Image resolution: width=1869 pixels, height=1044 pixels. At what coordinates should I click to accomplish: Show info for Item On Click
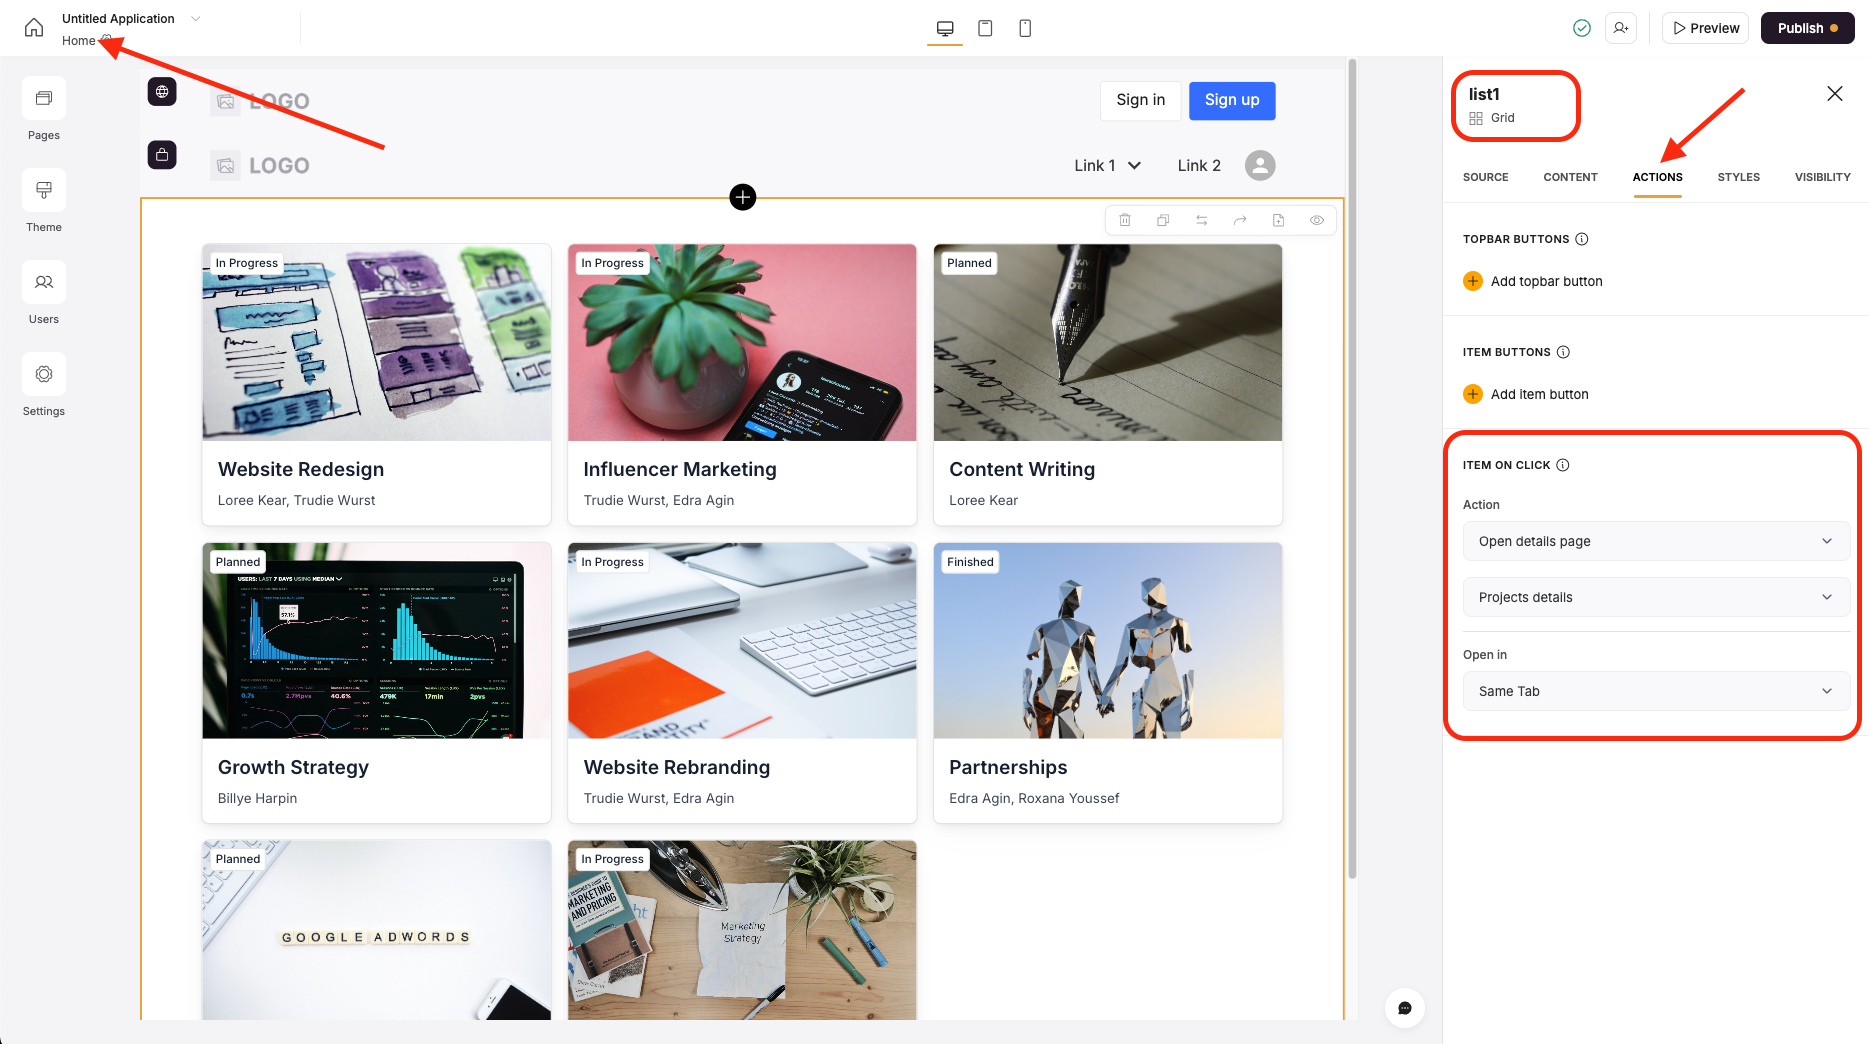pos(1563,465)
